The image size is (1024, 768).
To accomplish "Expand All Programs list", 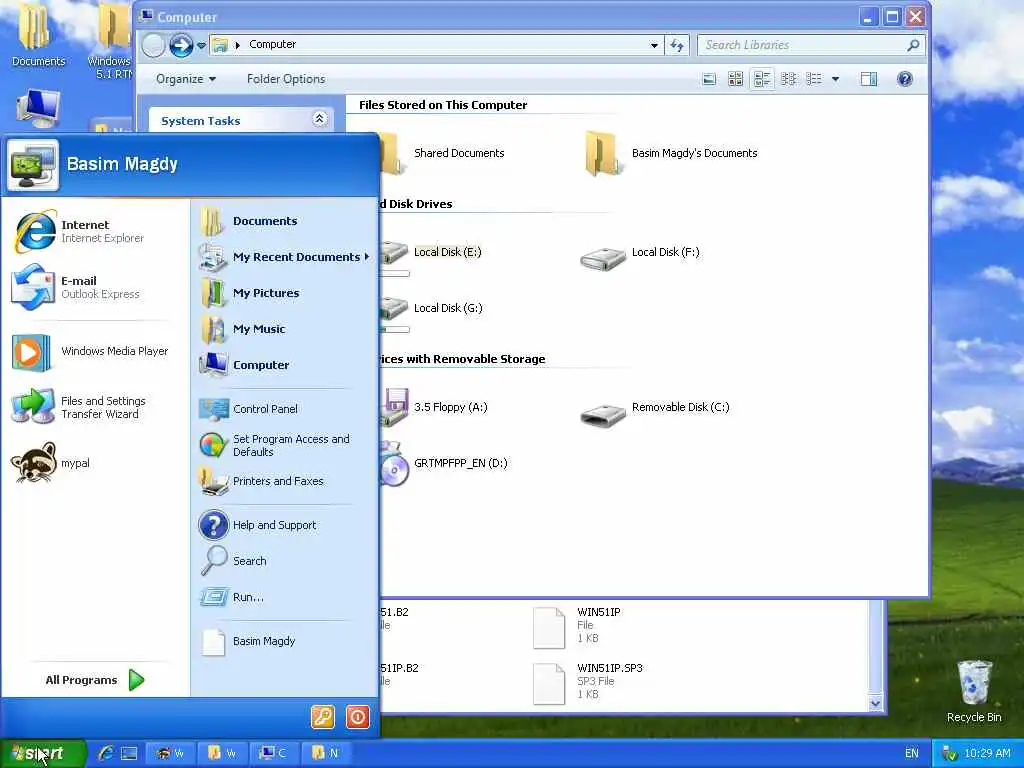I will (x=95, y=680).
